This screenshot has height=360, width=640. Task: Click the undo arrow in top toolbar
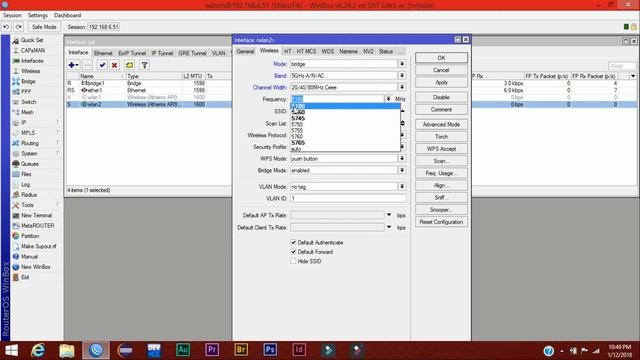(6, 27)
